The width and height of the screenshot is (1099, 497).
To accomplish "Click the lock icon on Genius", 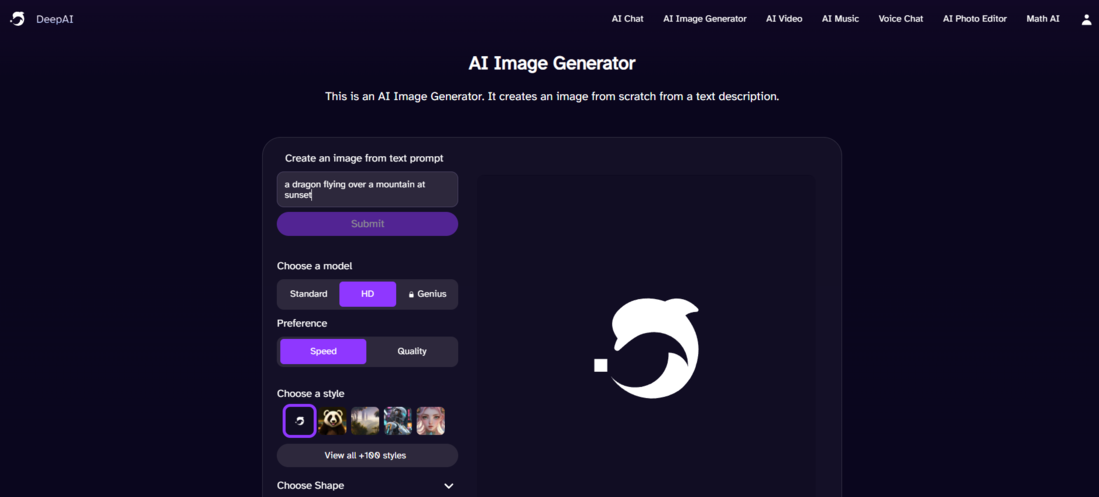I will 411,294.
